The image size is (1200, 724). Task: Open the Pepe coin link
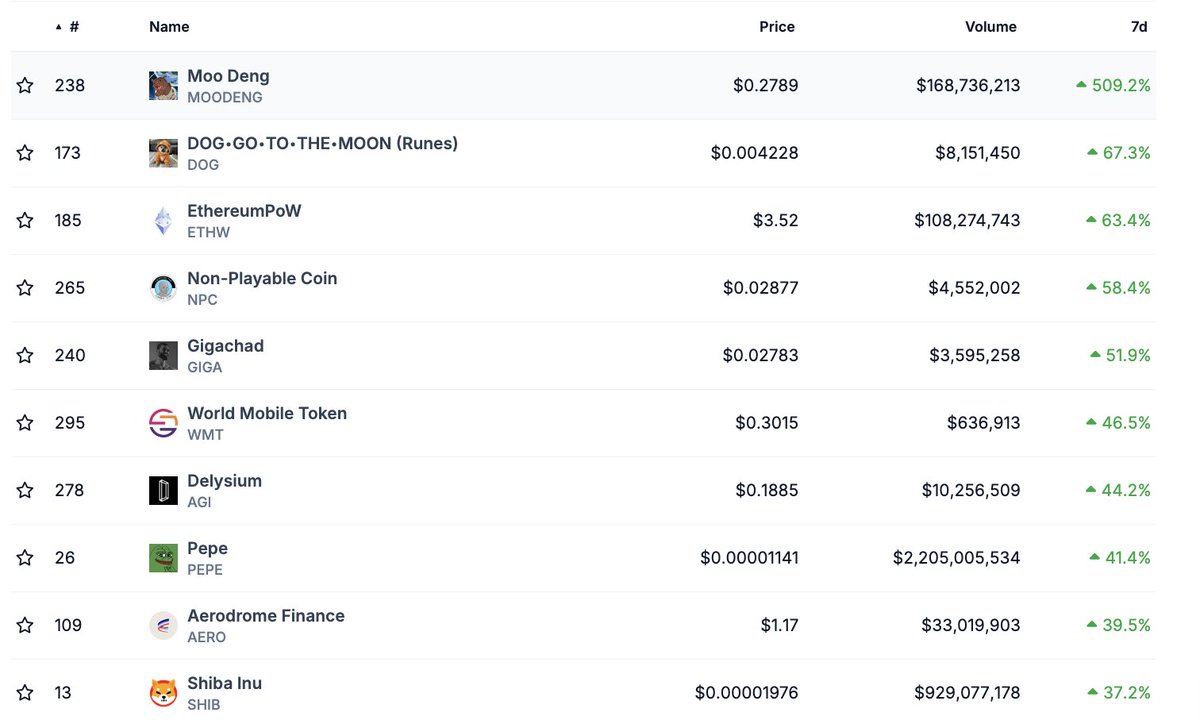pos(207,548)
